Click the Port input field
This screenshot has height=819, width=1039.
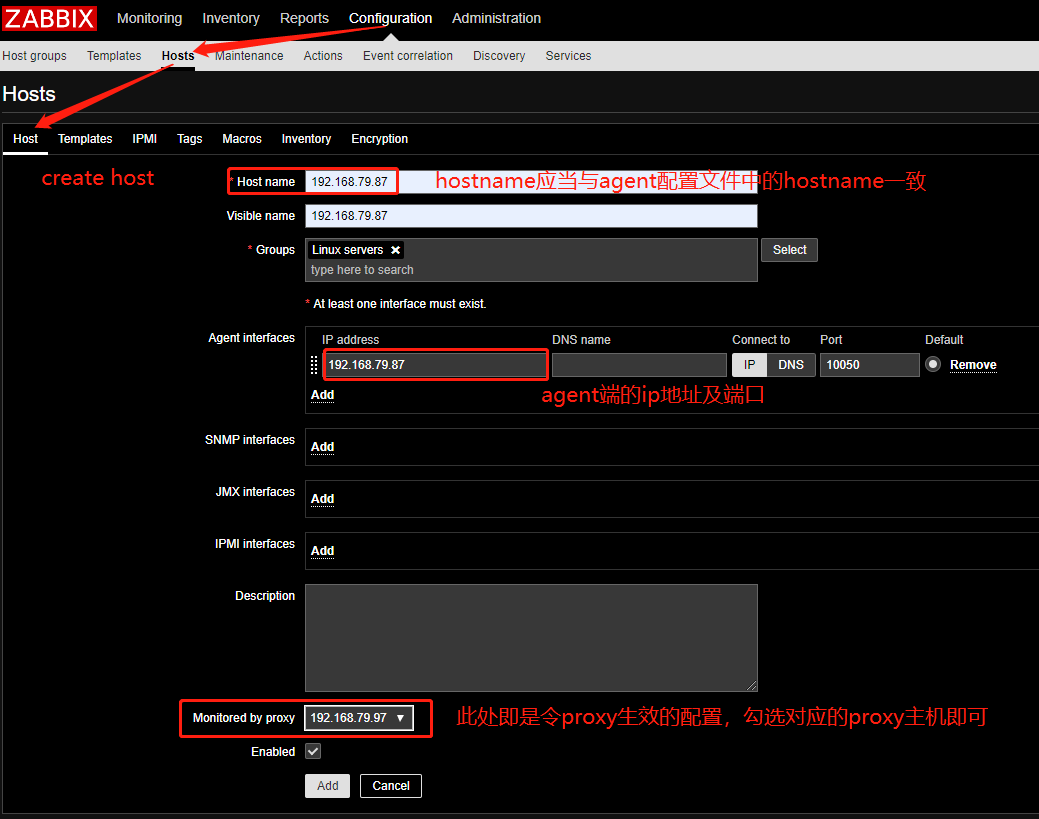tap(869, 364)
